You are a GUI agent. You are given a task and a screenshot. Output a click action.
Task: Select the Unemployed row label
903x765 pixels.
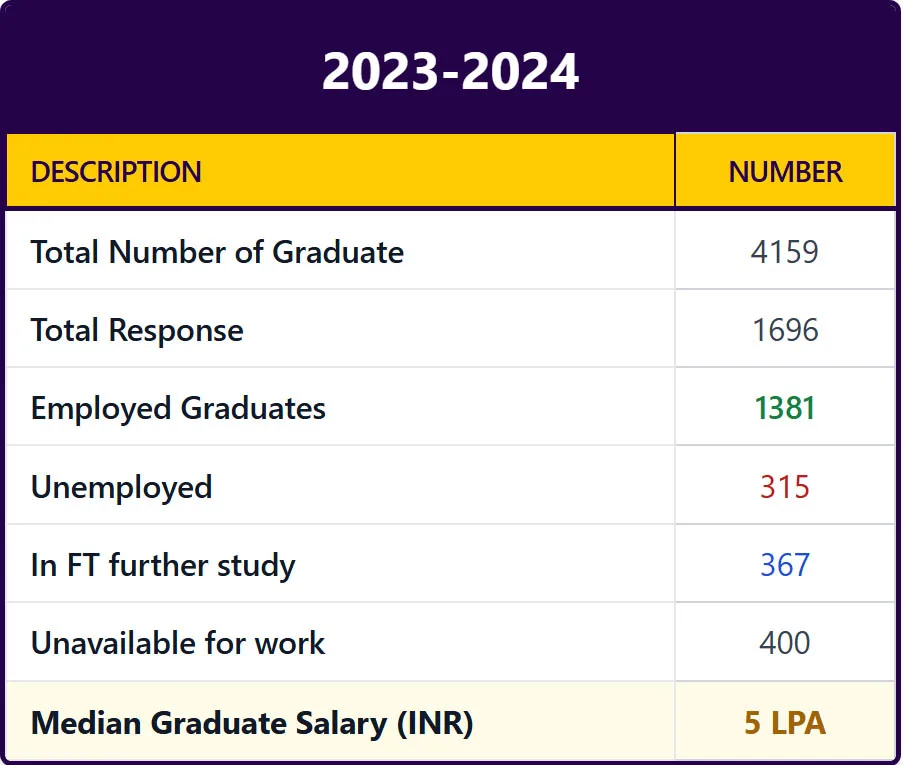[x=121, y=487]
